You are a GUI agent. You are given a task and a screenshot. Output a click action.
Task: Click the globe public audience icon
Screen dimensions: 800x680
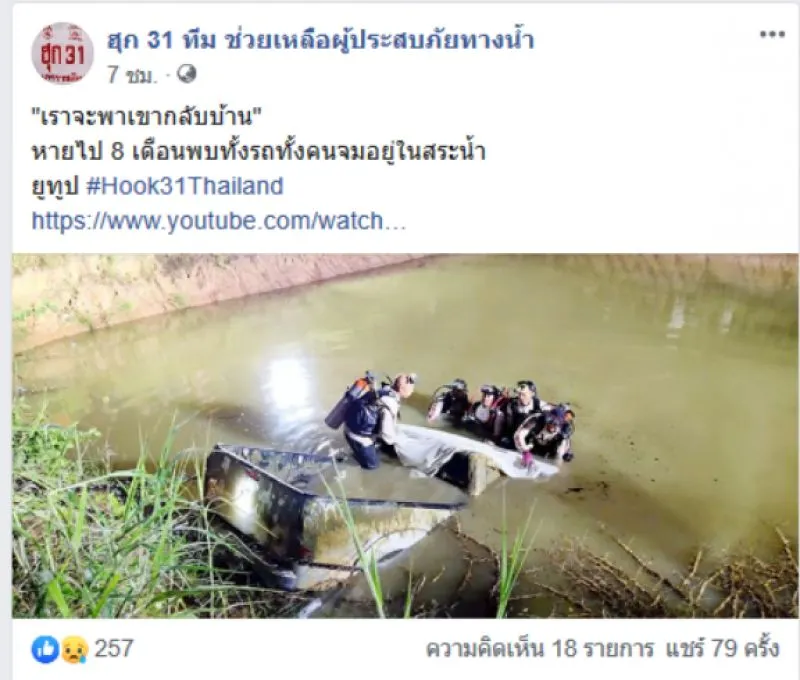point(186,74)
